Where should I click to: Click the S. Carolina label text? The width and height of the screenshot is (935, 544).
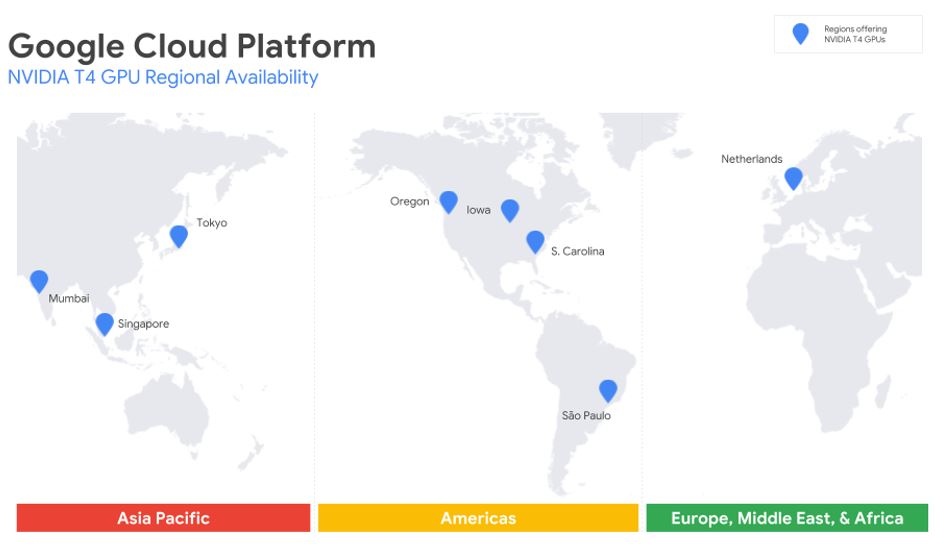click(x=577, y=251)
